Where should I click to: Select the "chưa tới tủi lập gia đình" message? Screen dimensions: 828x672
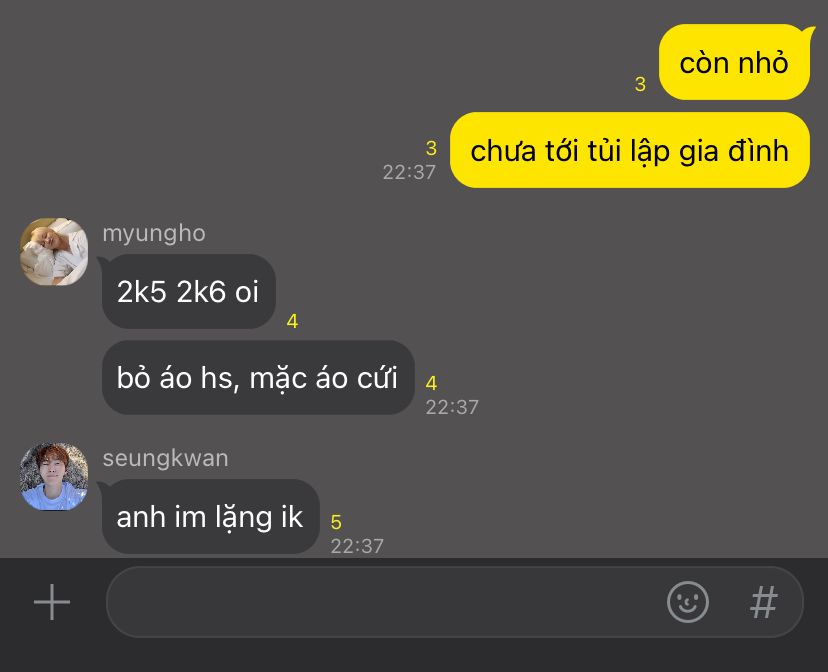coord(629,150)
